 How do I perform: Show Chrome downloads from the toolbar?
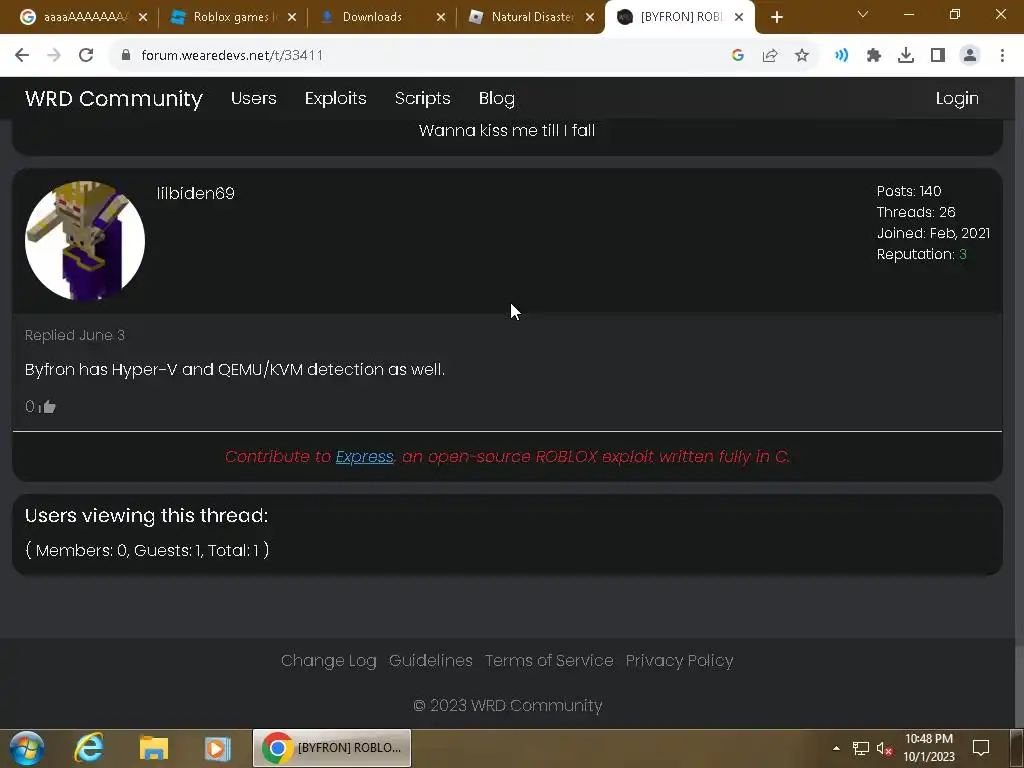tap(906, 56)
